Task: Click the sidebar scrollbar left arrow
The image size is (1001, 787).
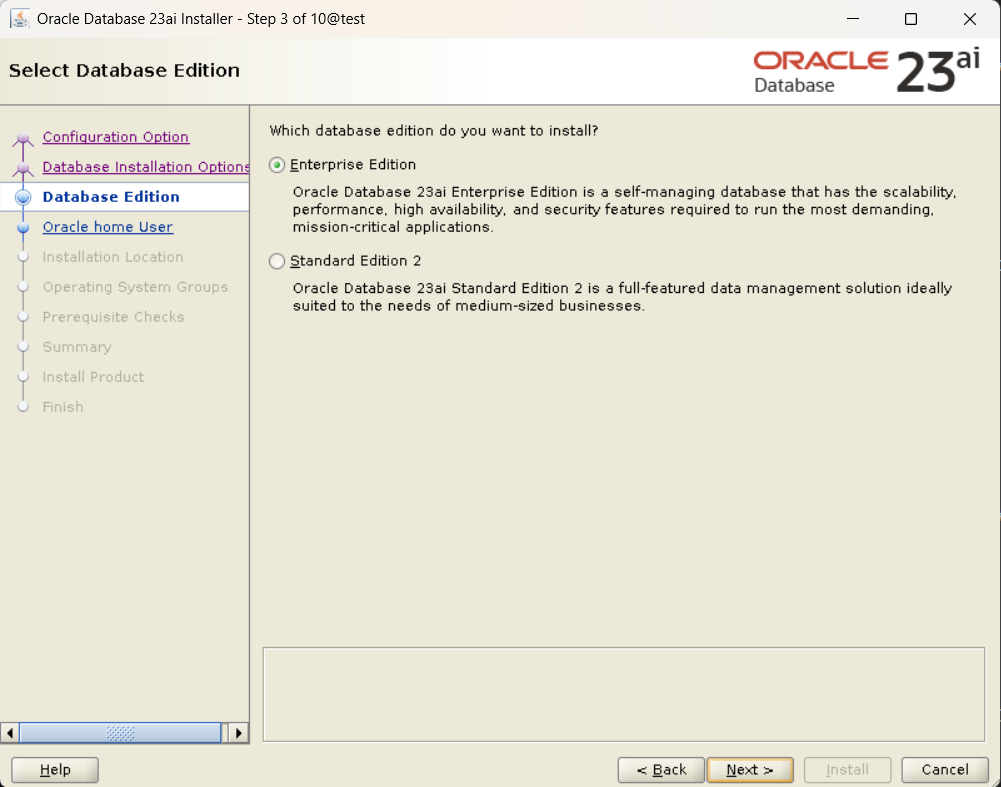Action: point(10,733)
